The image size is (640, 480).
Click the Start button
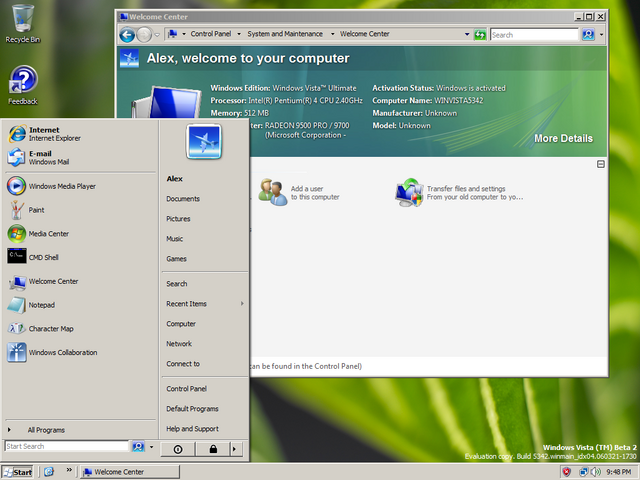(18, 472)
